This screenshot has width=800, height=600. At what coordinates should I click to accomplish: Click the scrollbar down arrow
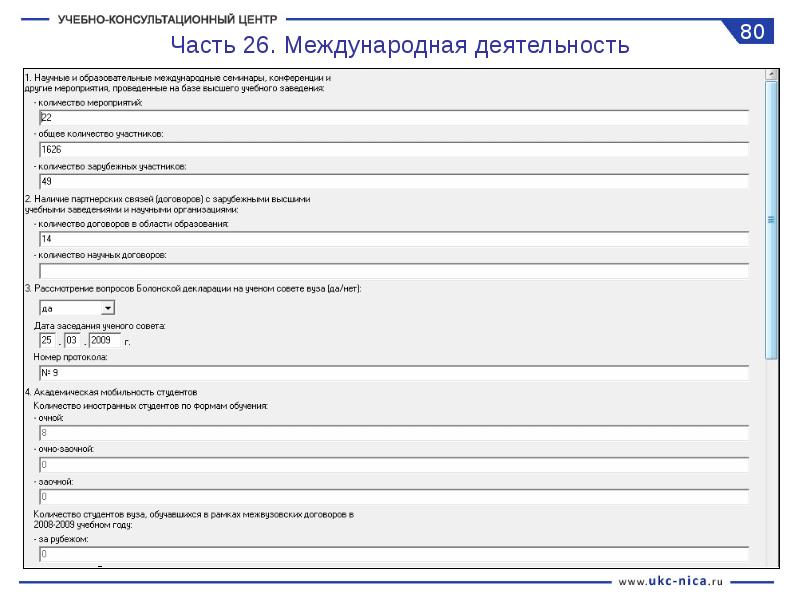pos(770,562)
